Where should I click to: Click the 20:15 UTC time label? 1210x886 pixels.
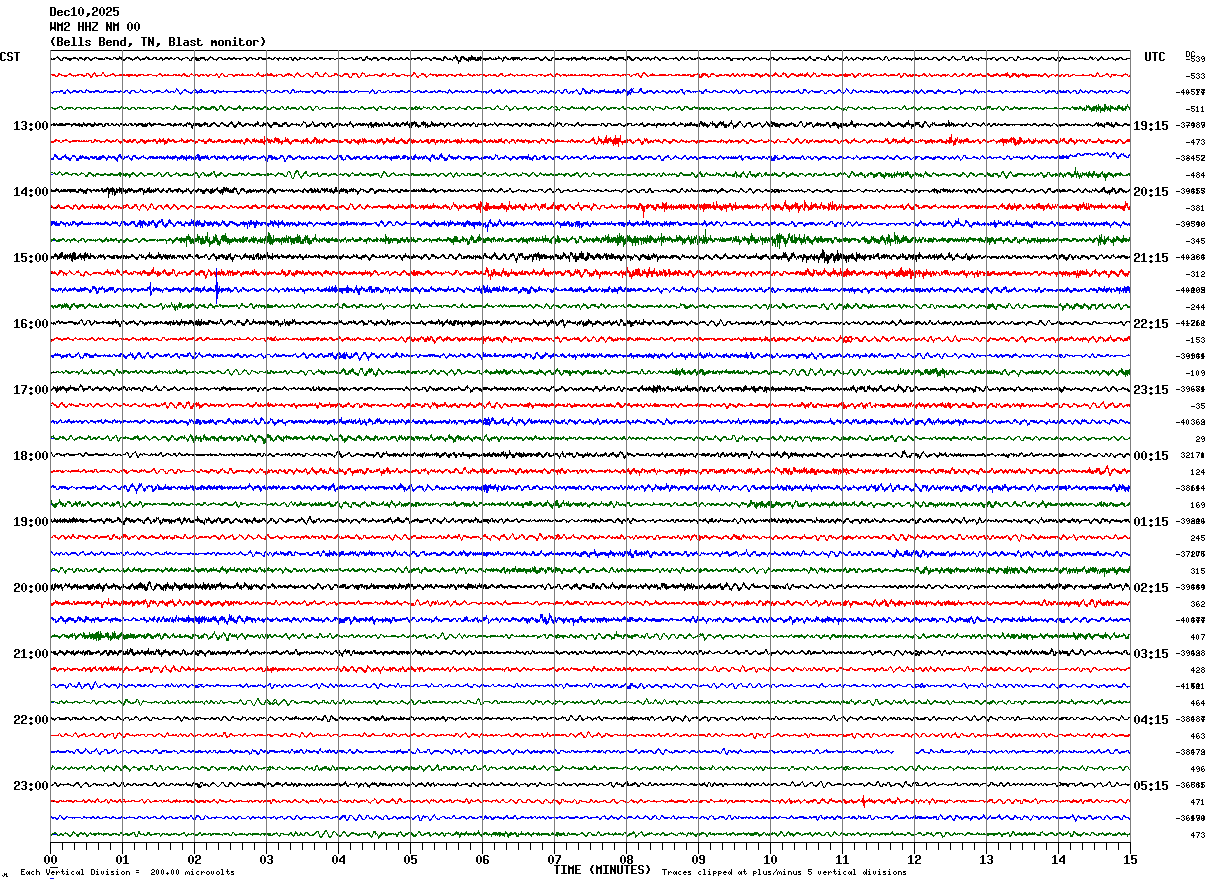[1151, 192]
